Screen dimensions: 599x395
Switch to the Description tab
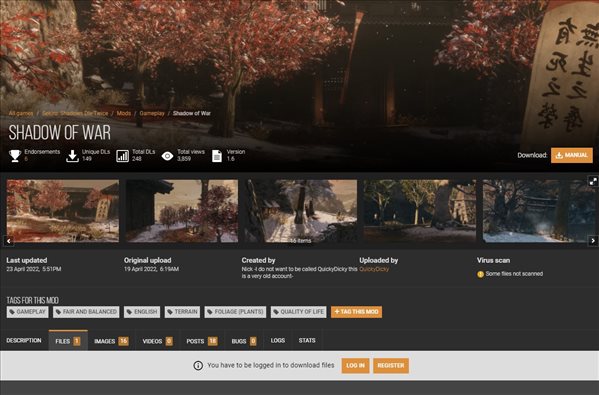click(24, 340)
